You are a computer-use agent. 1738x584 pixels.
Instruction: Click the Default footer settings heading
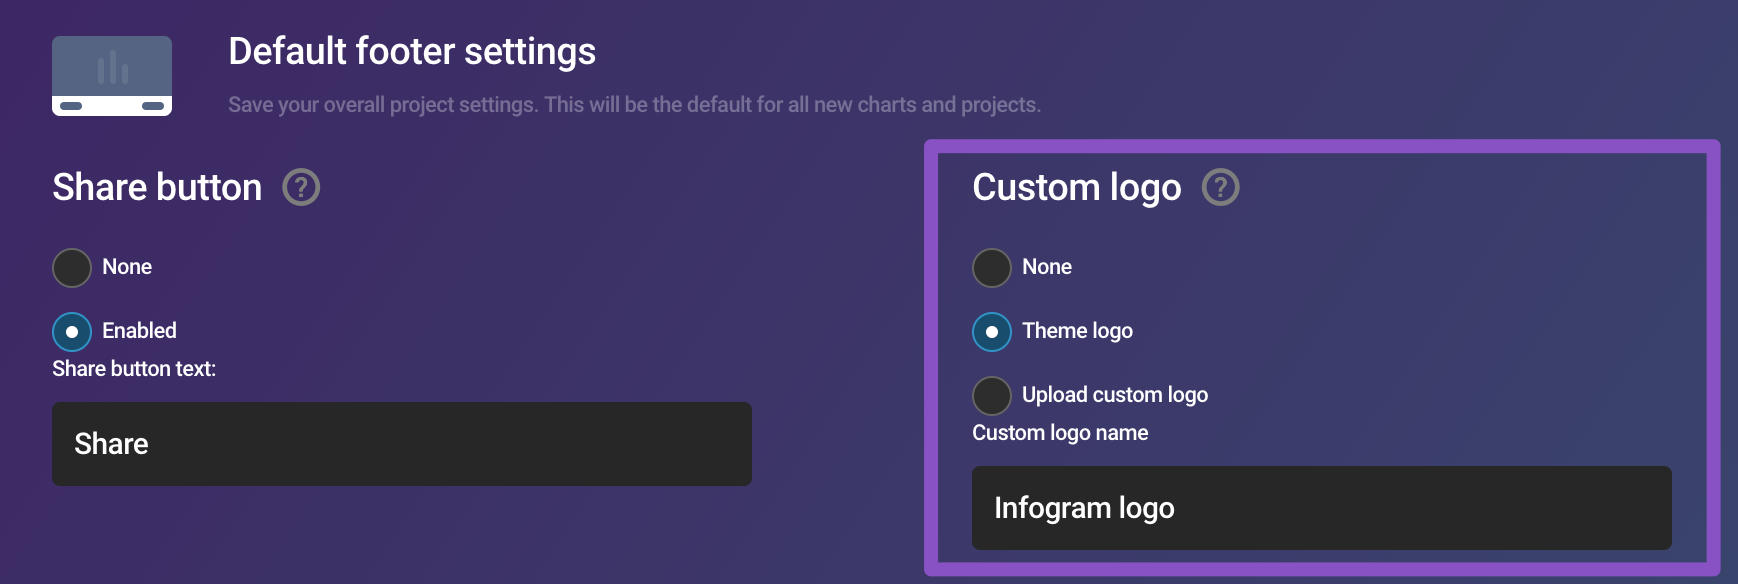point(412,52)
